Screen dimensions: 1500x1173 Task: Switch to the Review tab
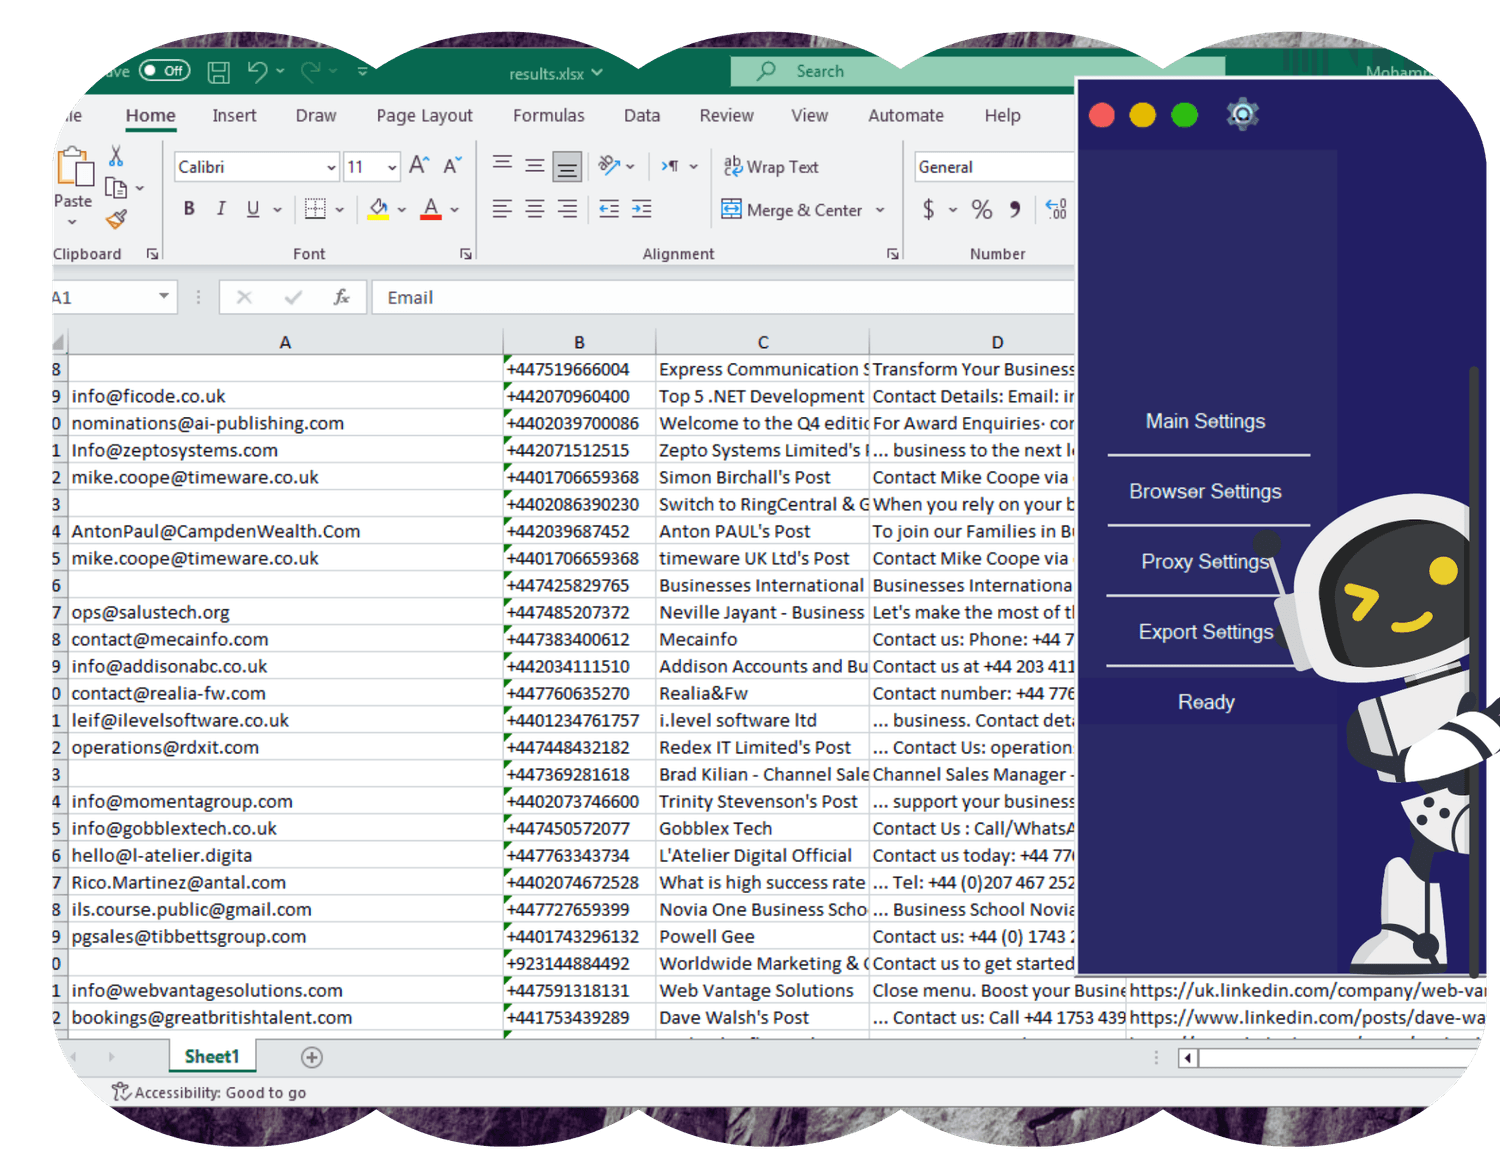click(x=727, y=116)
